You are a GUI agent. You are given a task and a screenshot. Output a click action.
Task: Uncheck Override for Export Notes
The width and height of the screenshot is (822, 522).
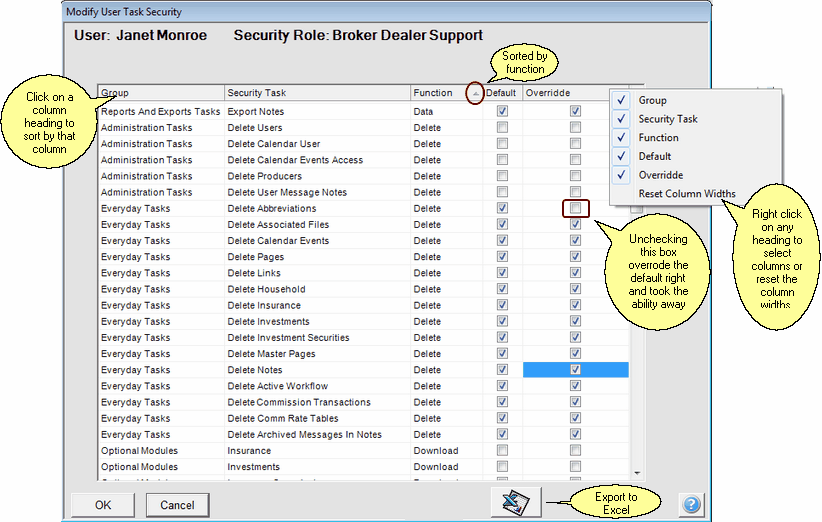pyautogui.click(x=575, y=111)
